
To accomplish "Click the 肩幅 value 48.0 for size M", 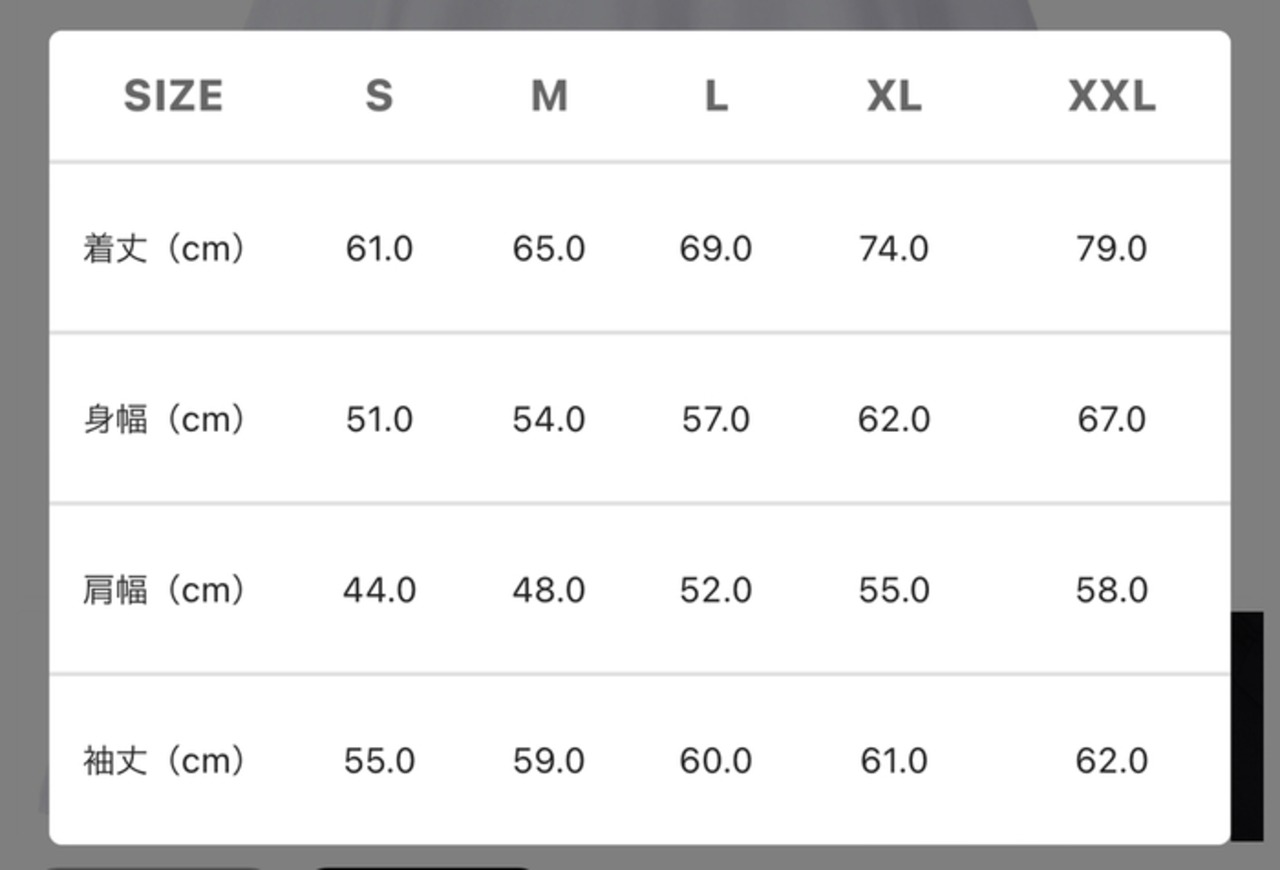I will (x=549, y=590).
